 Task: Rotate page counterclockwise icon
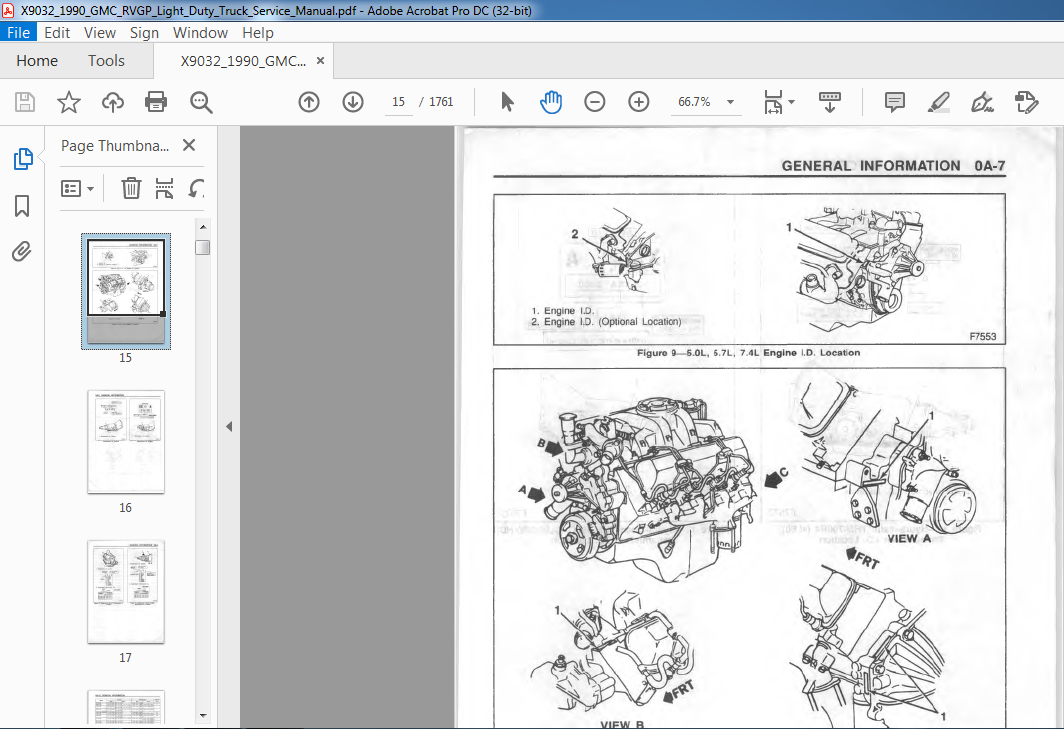point(195,188)
